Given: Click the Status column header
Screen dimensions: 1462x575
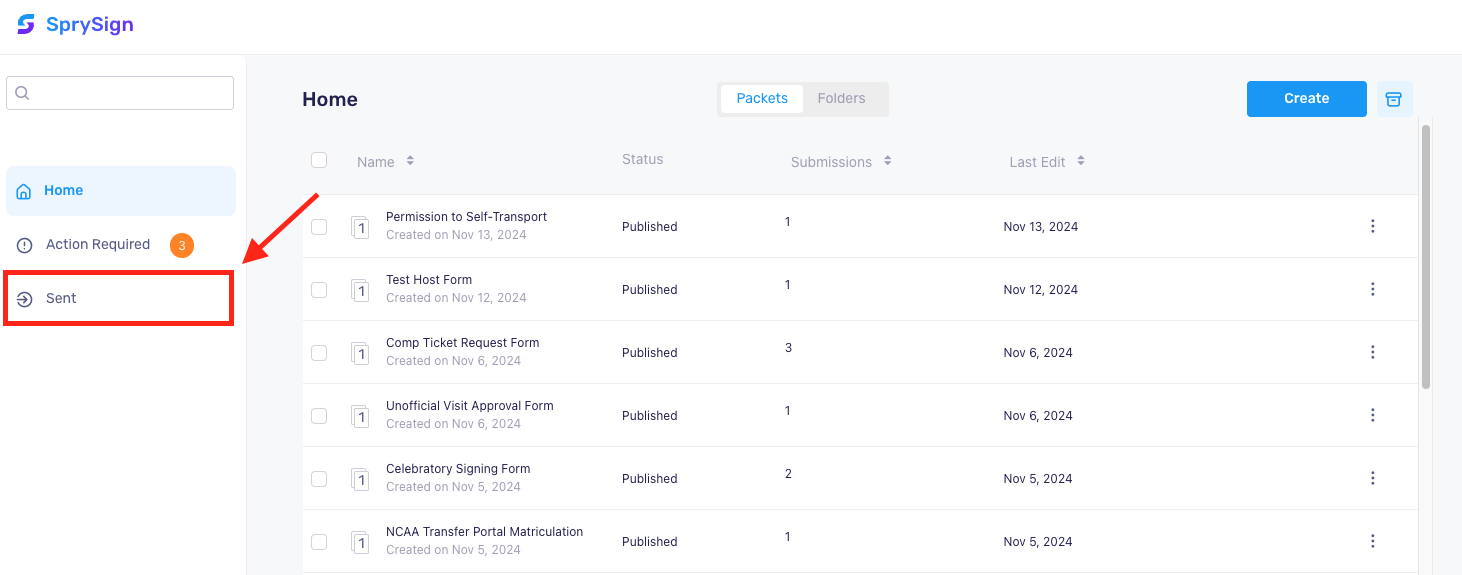Looking at the screenshot, I should click(642, 160).
